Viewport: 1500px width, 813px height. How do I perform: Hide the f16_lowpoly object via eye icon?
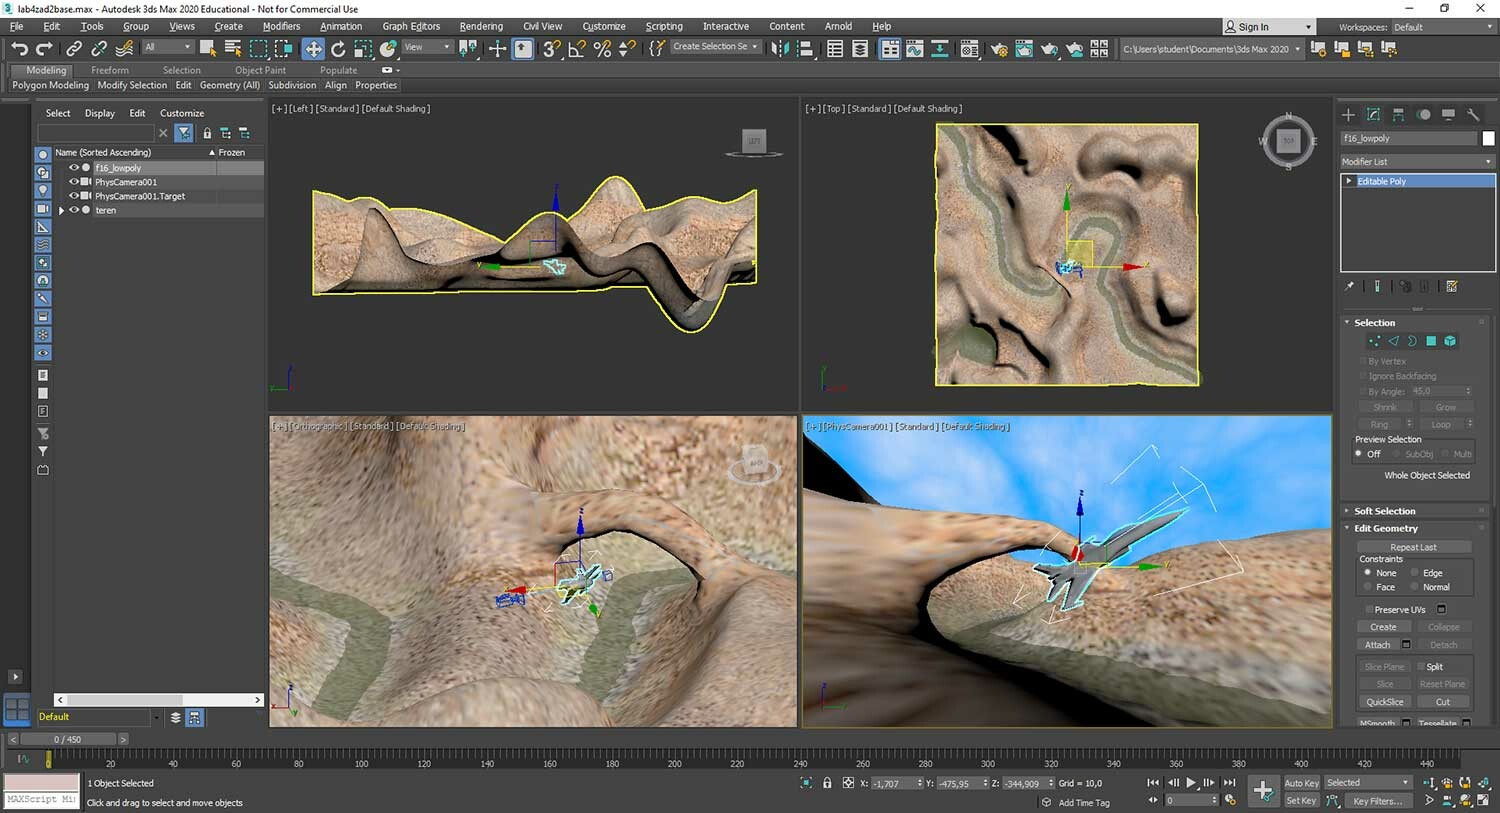coord(73,168)
